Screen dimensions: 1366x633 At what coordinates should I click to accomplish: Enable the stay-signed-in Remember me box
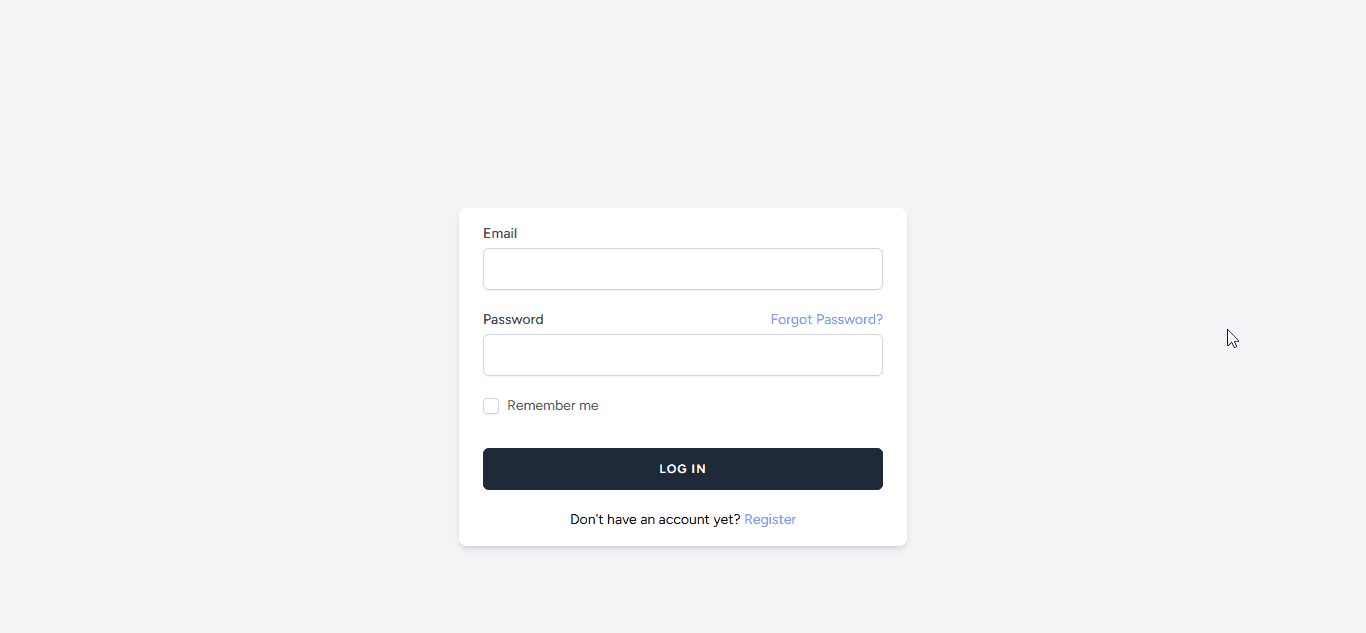coord(491,406)
